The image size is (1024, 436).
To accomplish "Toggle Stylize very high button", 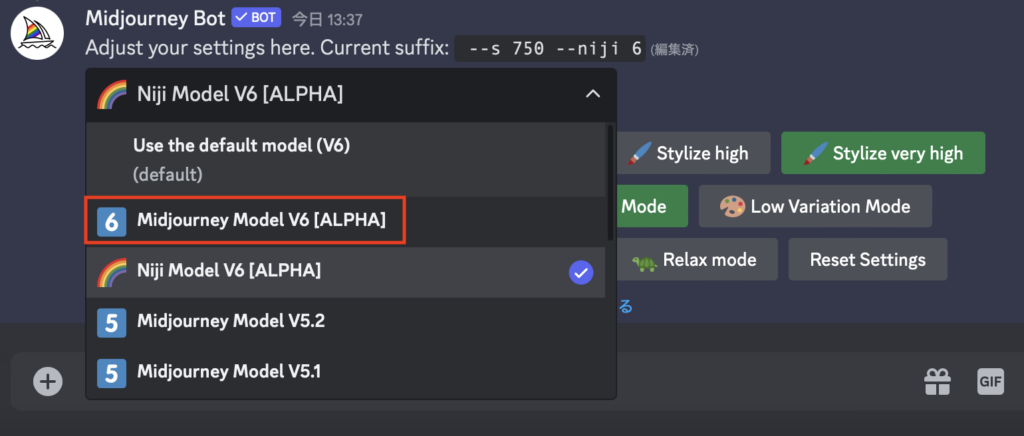I will (x=883, y=153).
